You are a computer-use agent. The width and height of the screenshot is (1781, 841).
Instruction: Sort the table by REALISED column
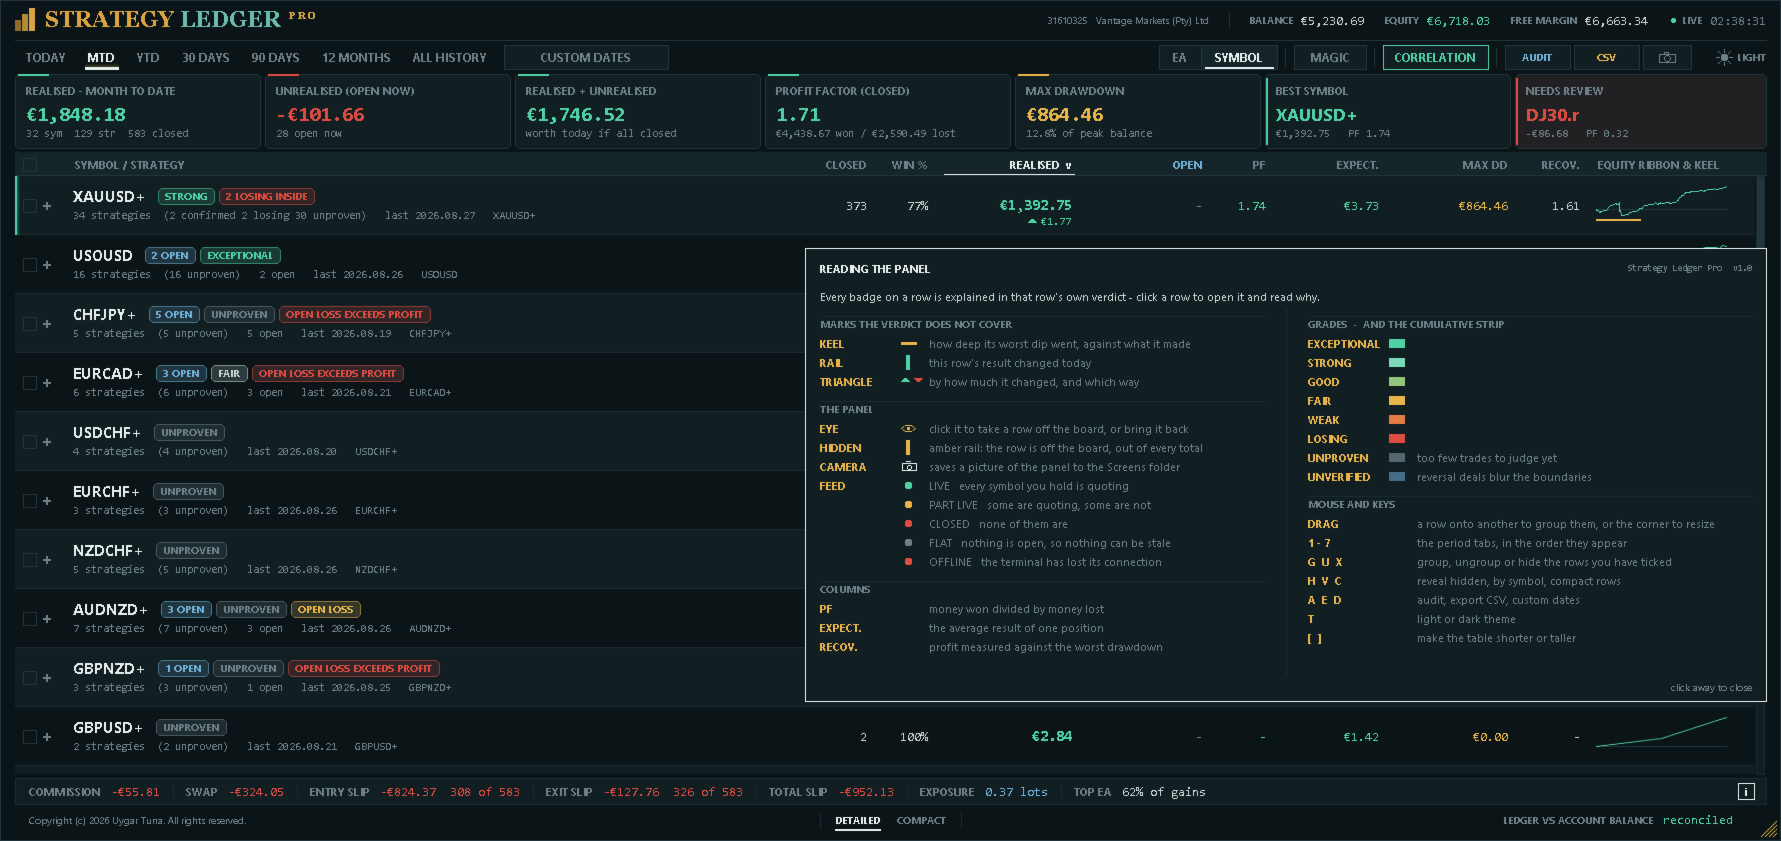point(1040,165)
